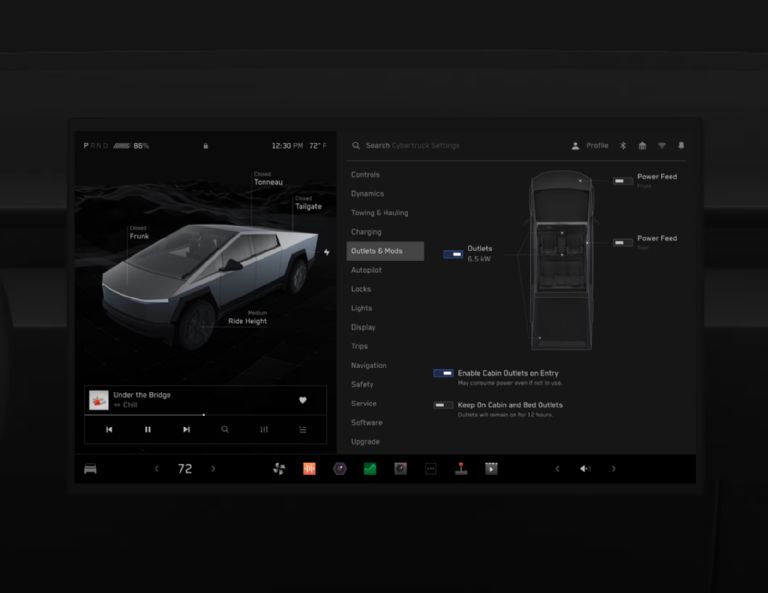This screenshot has height=593, width=768.
Task: Open the Dynamics settings menu
Action: pyautogui.click(x=367, y=193)
